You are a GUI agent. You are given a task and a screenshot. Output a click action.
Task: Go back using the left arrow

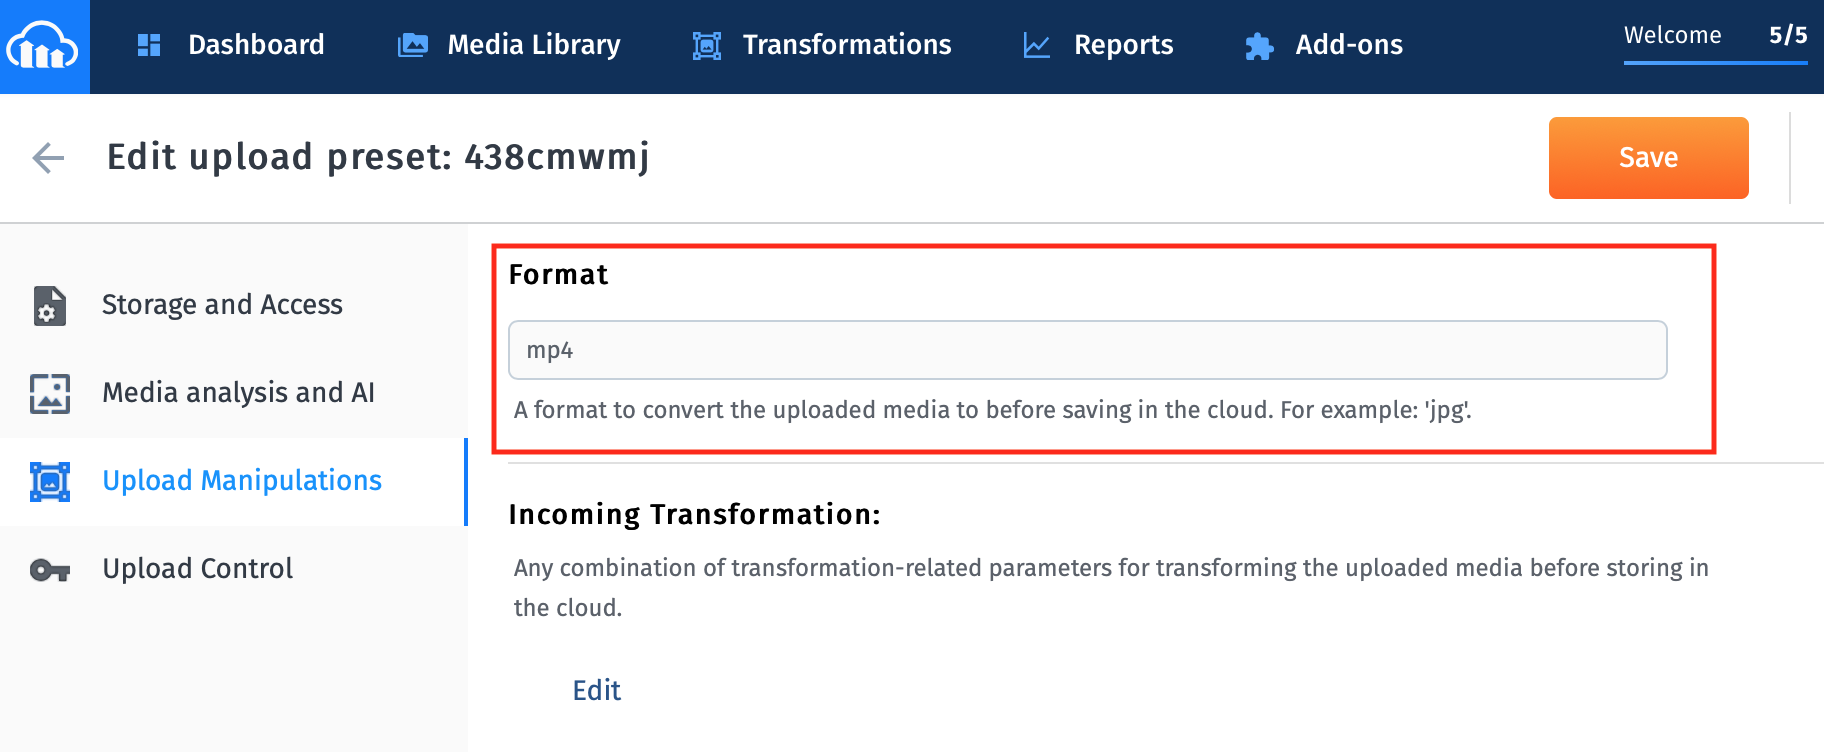tap(48, 158)
